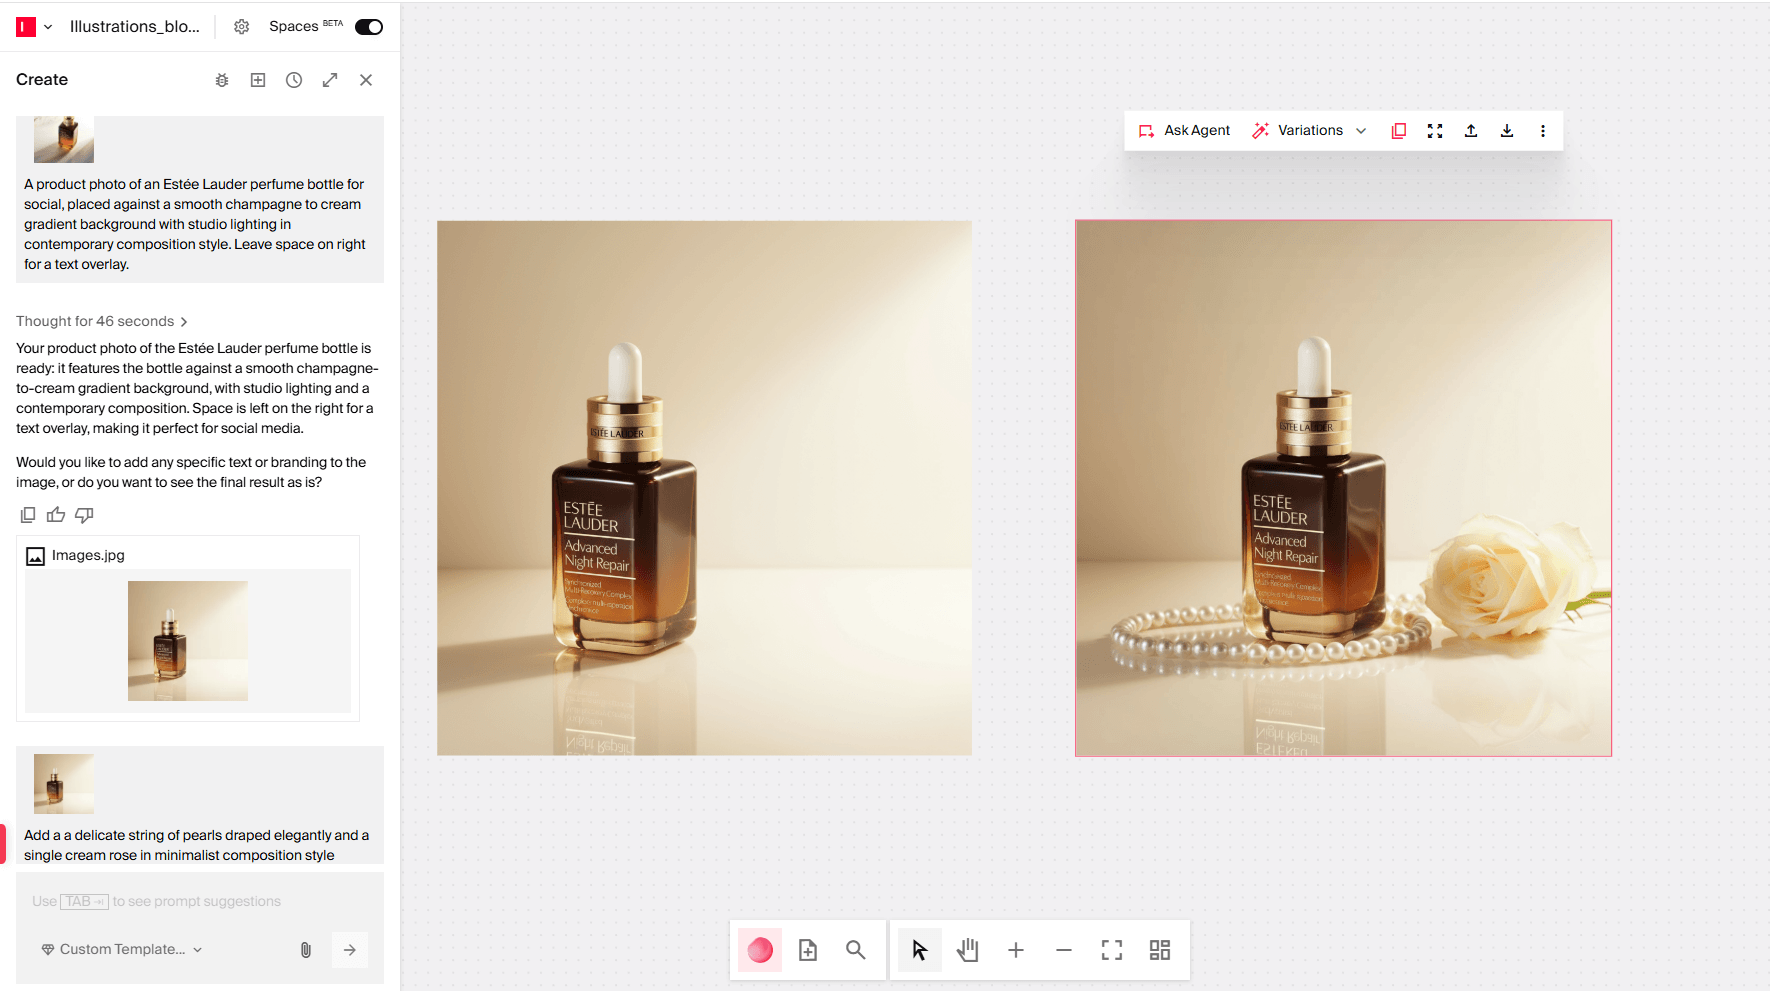Click the Ask Agent button

click(1183, 130)
